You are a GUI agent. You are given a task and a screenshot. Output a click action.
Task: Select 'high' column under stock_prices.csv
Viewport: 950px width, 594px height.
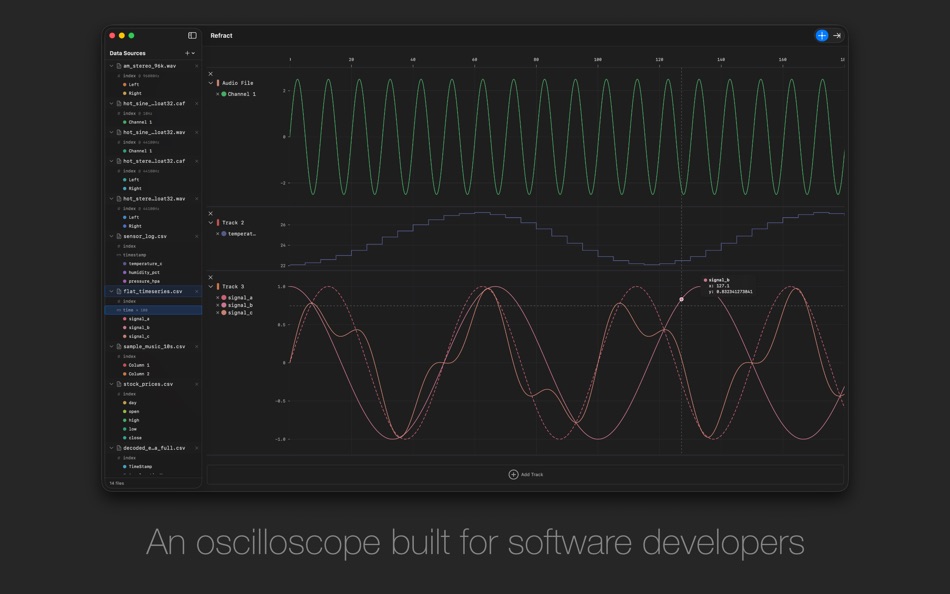click(133, 420)
